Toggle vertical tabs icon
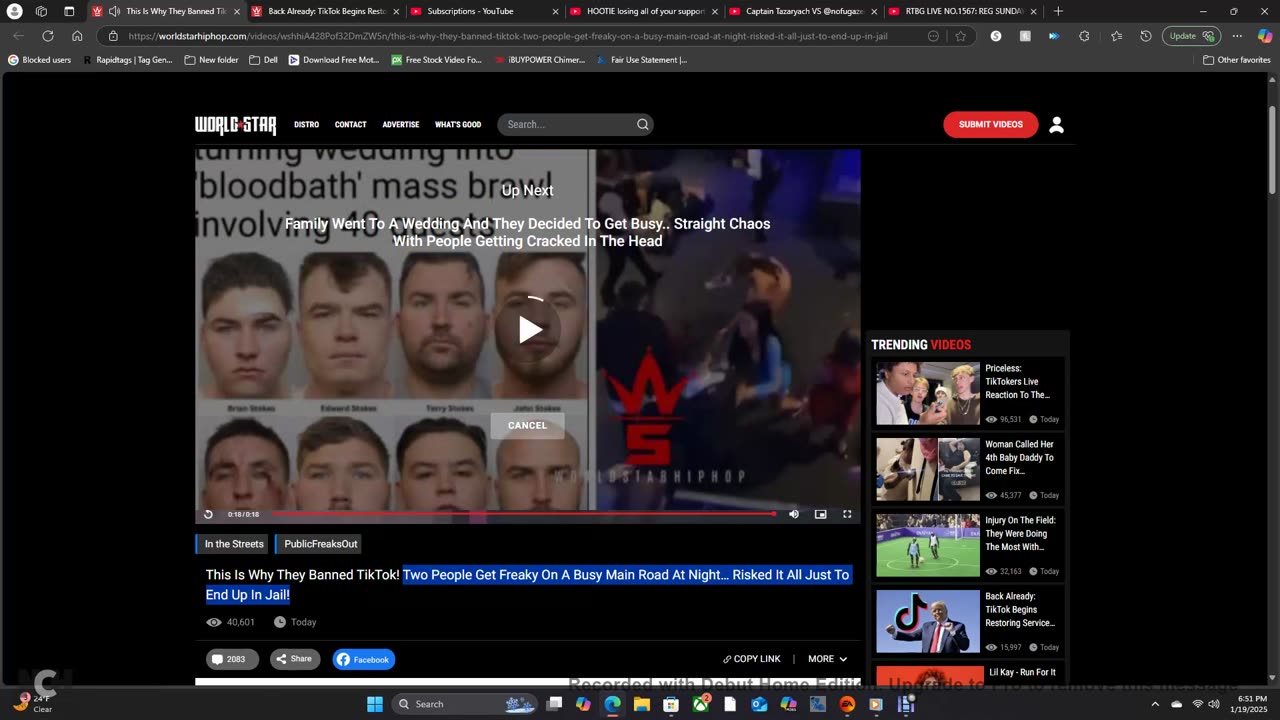 [x=69, y=11]
